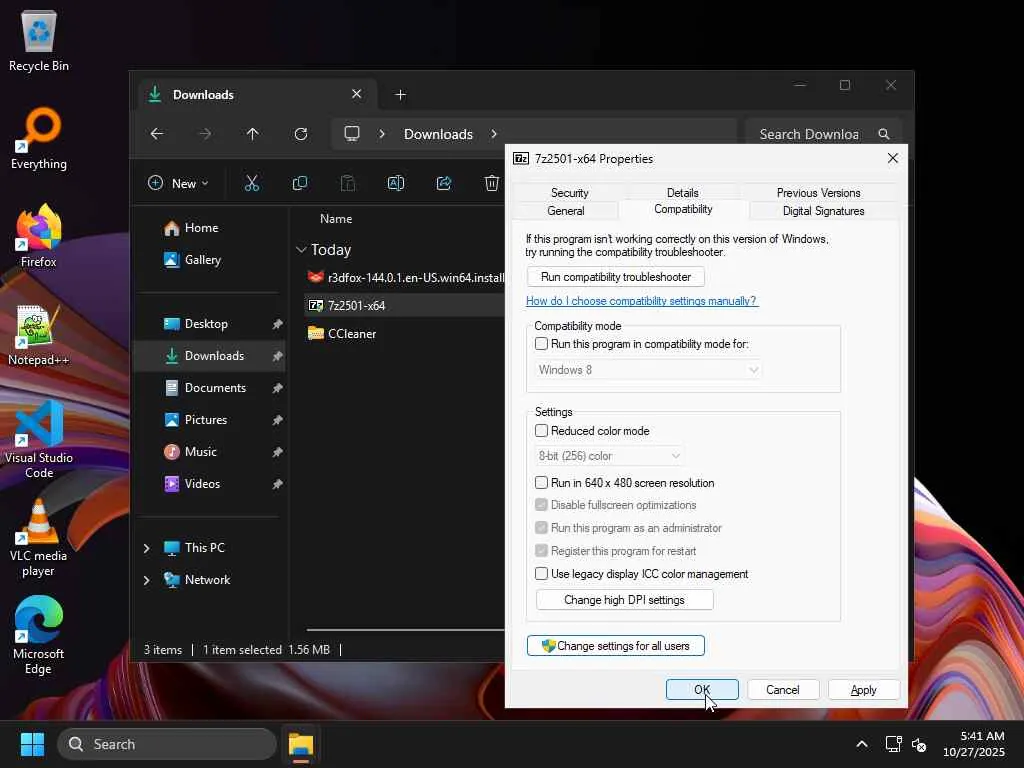Click Run compatibility troubleshooter button
Screen dimensions: 1024x768
click(616, 277)
